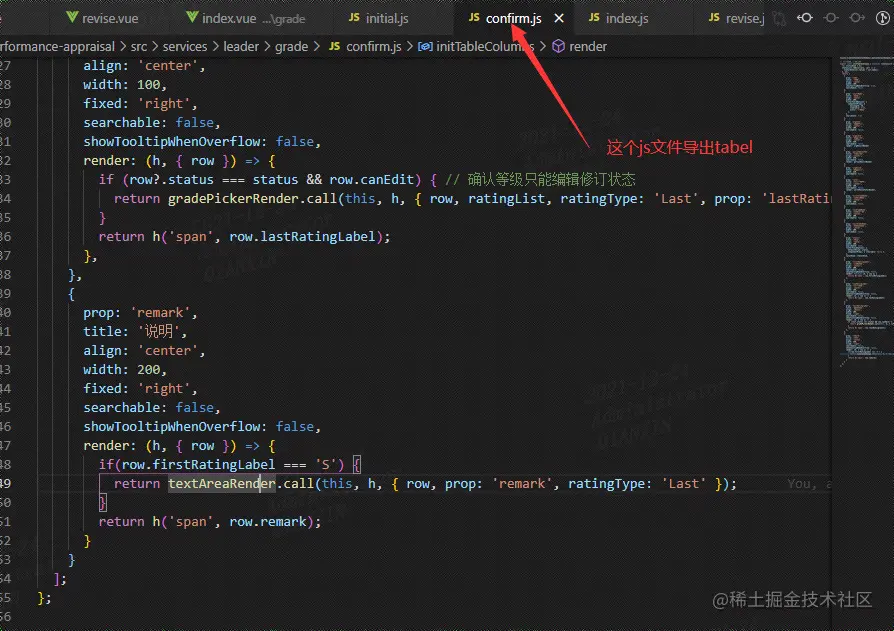Click the value 100 after width
This screenshot has height=631, width=894.
(148, 84)
